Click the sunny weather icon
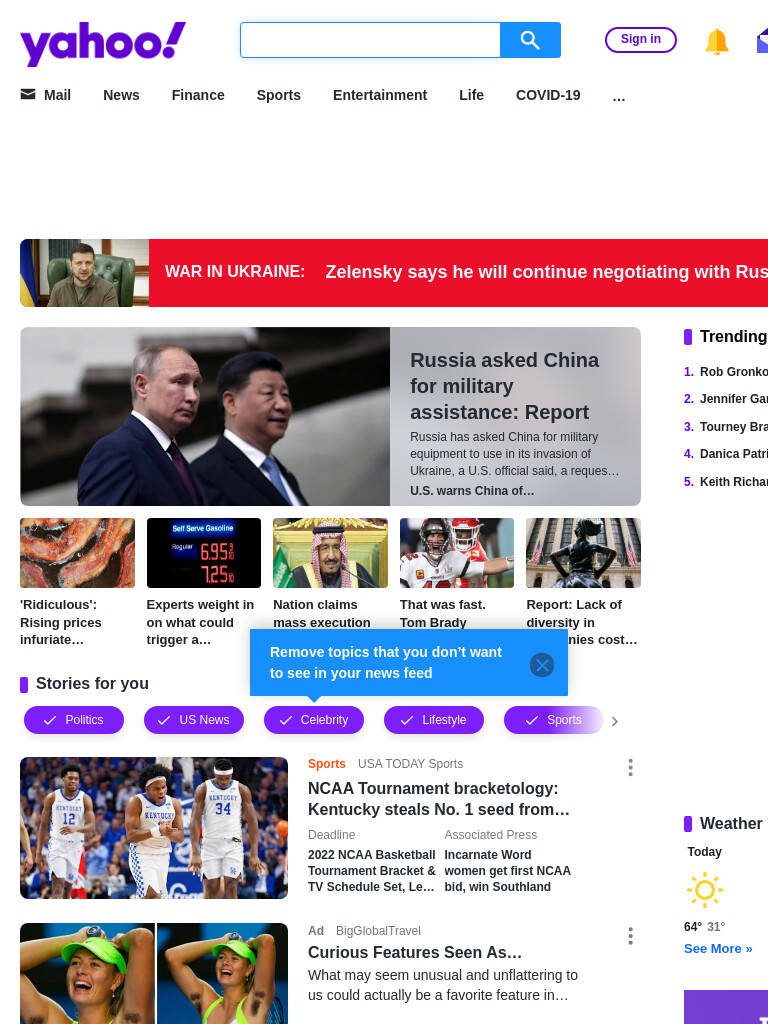Image resolution: width=768 pixels, height=1024 pixels. pyautogui.click(x=705, y=889)
